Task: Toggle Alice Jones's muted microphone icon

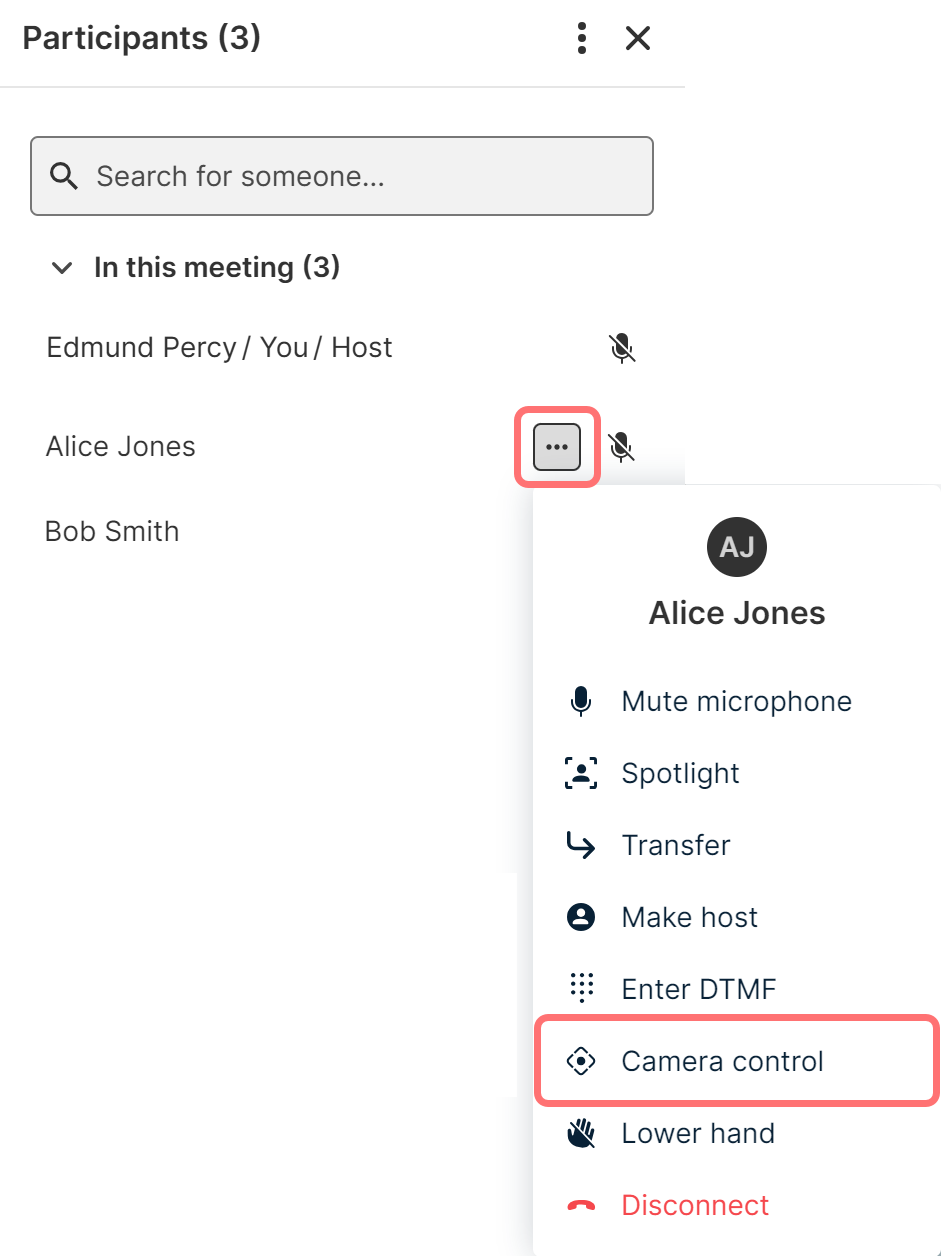Action: (x=622, y=447)
